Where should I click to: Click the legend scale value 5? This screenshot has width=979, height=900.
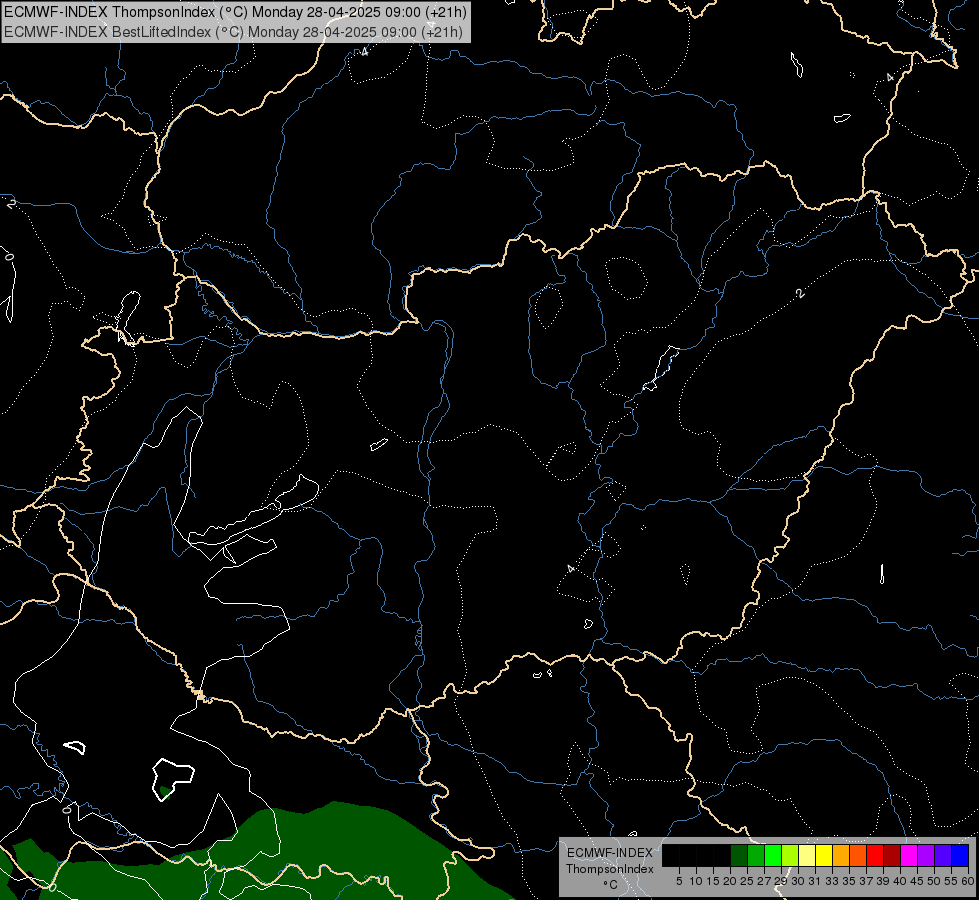coord(679,881)
